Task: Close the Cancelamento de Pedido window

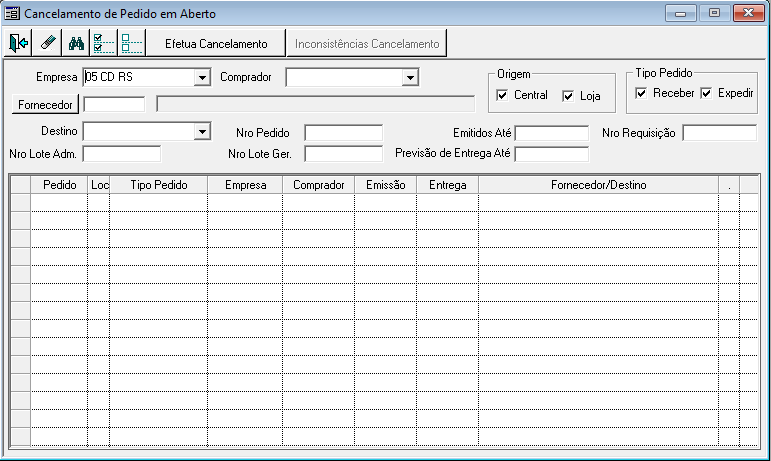Action: [x=748, y=13]
